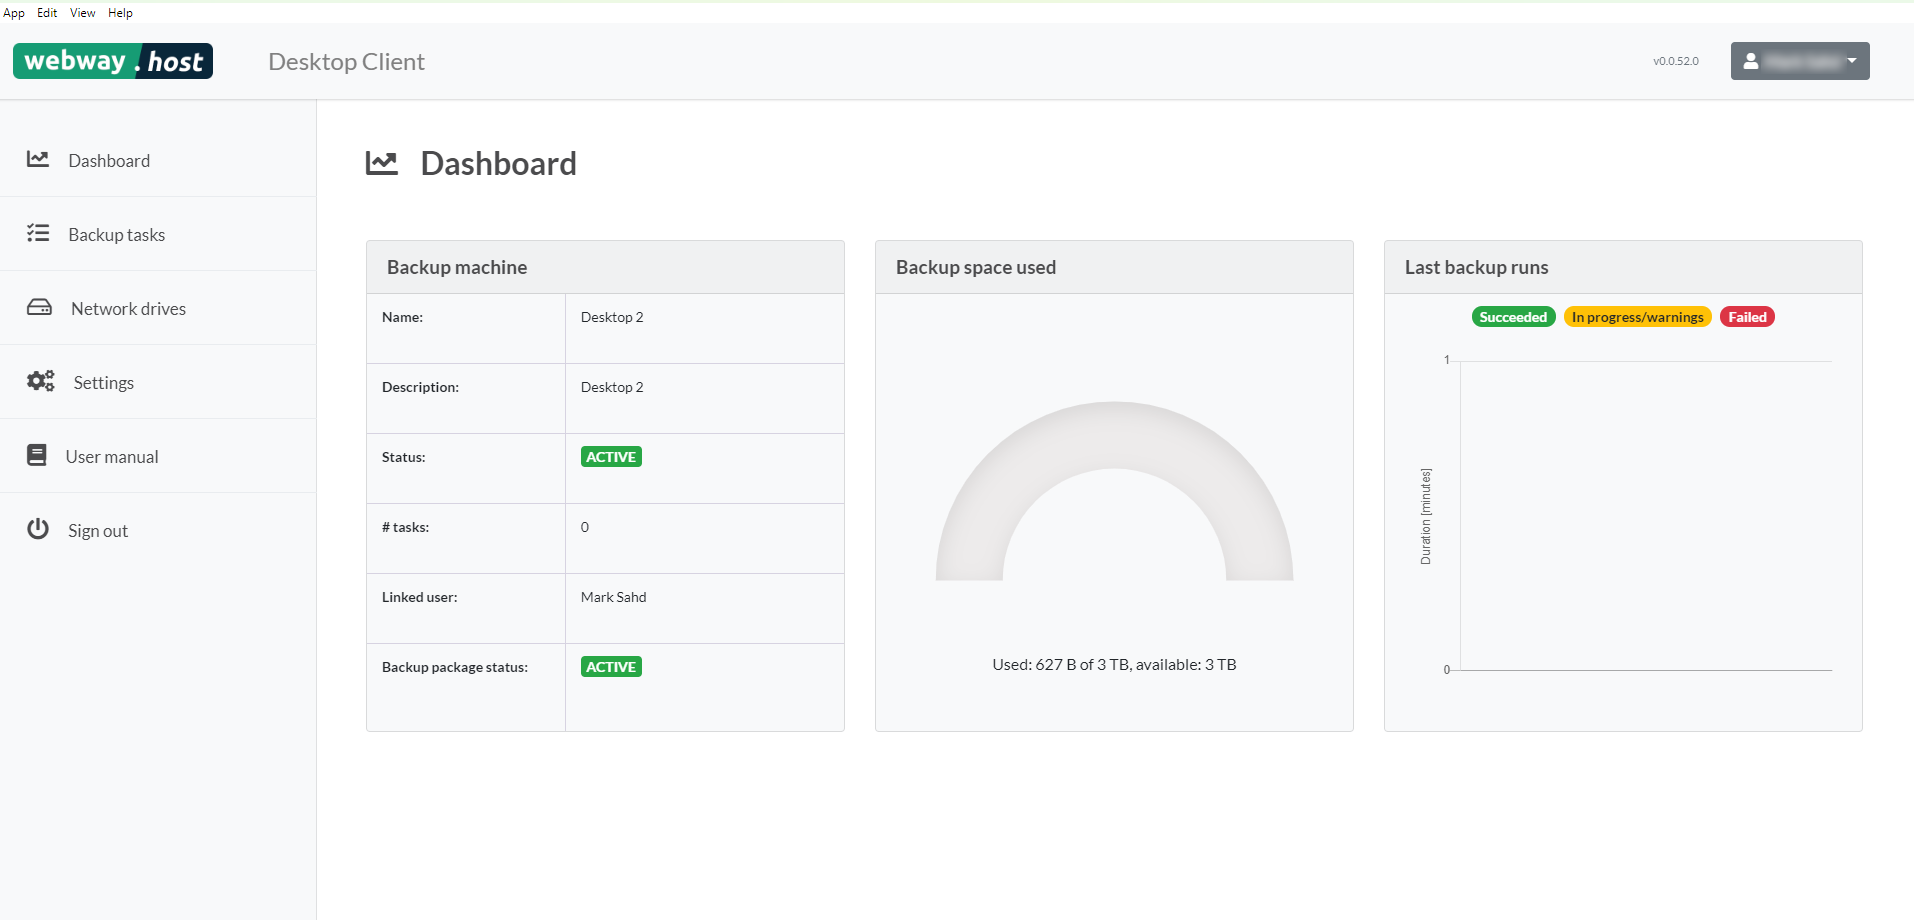Screen dimensions: 1914x920
Task: Click the Linked user cell showing Mark Sahd
Action: coord(614,596)
